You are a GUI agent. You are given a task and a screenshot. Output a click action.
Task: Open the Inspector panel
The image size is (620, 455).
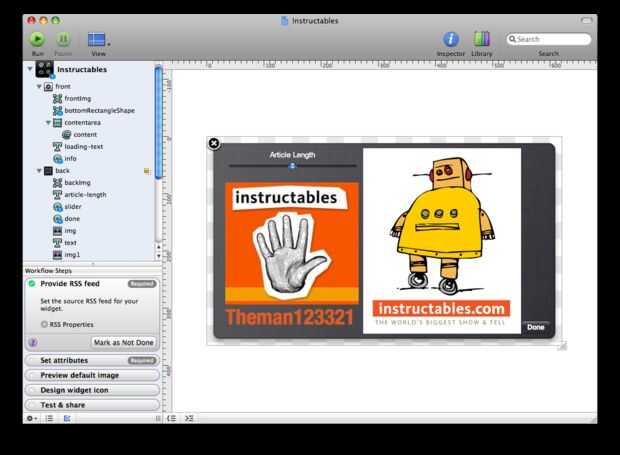[x=451, y=40]
